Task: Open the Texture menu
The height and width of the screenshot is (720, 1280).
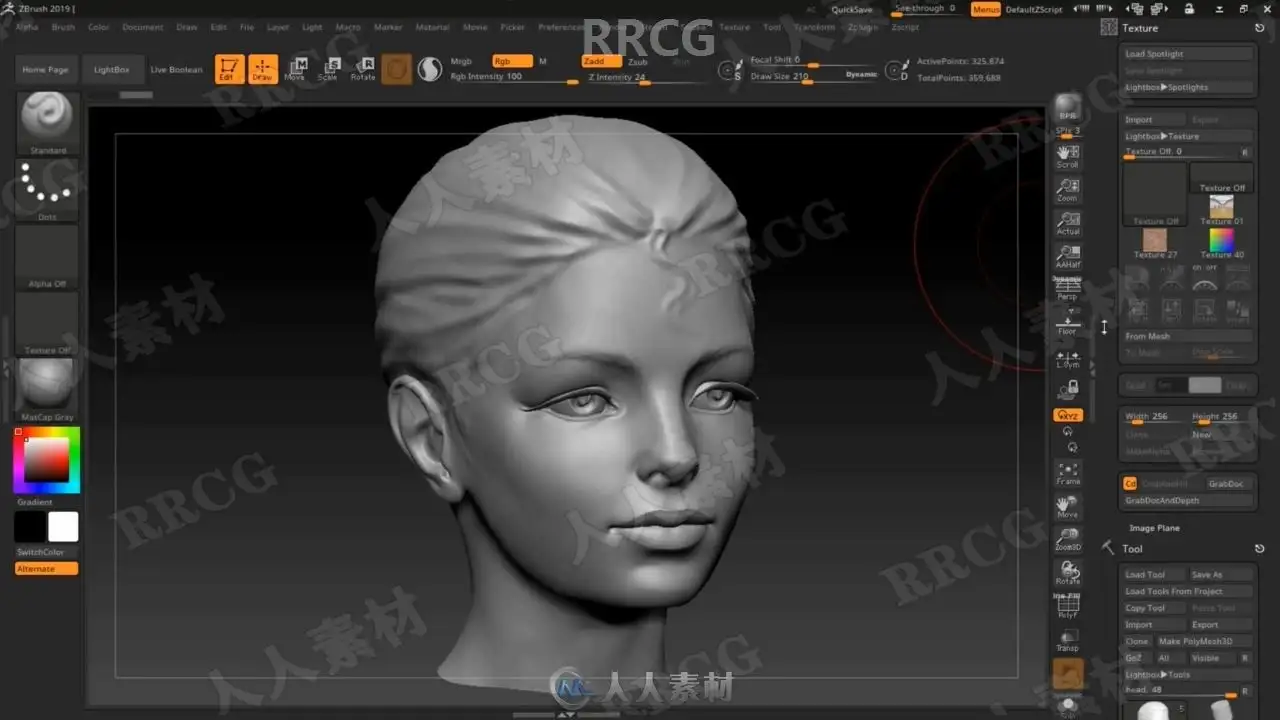Action: click(x=735, y=27)
